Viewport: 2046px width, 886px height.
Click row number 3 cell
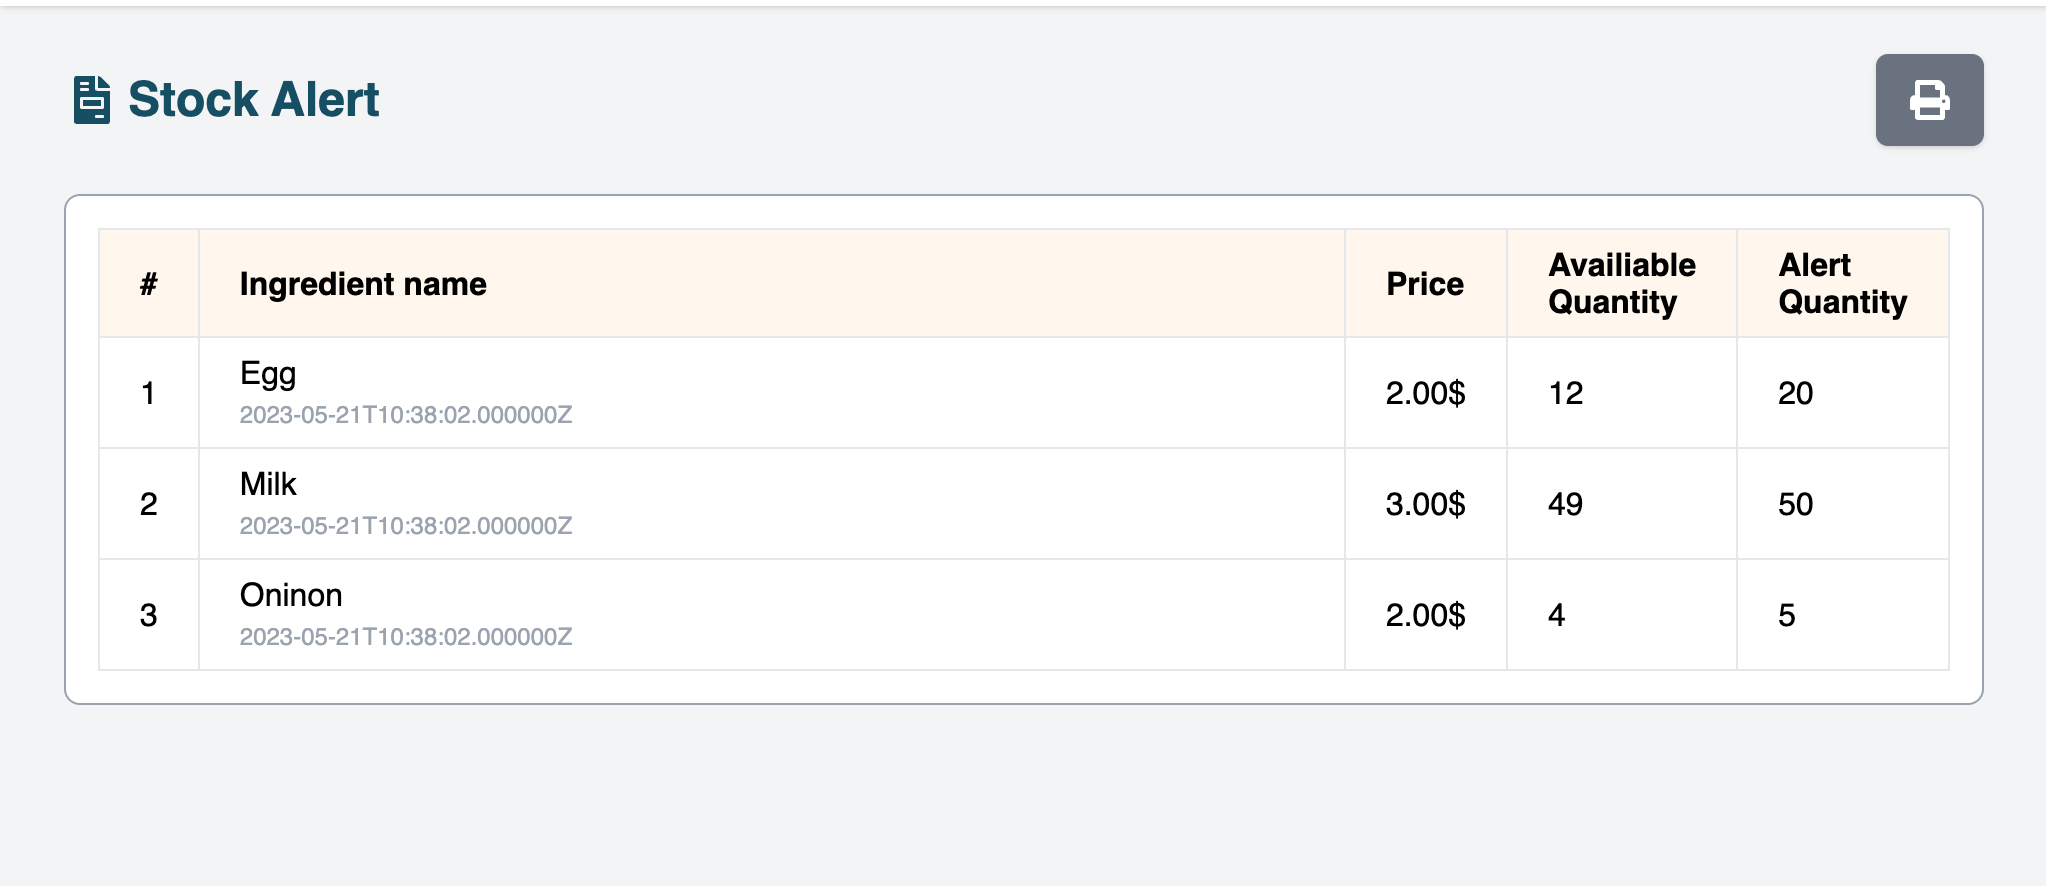tap(149, 615)
